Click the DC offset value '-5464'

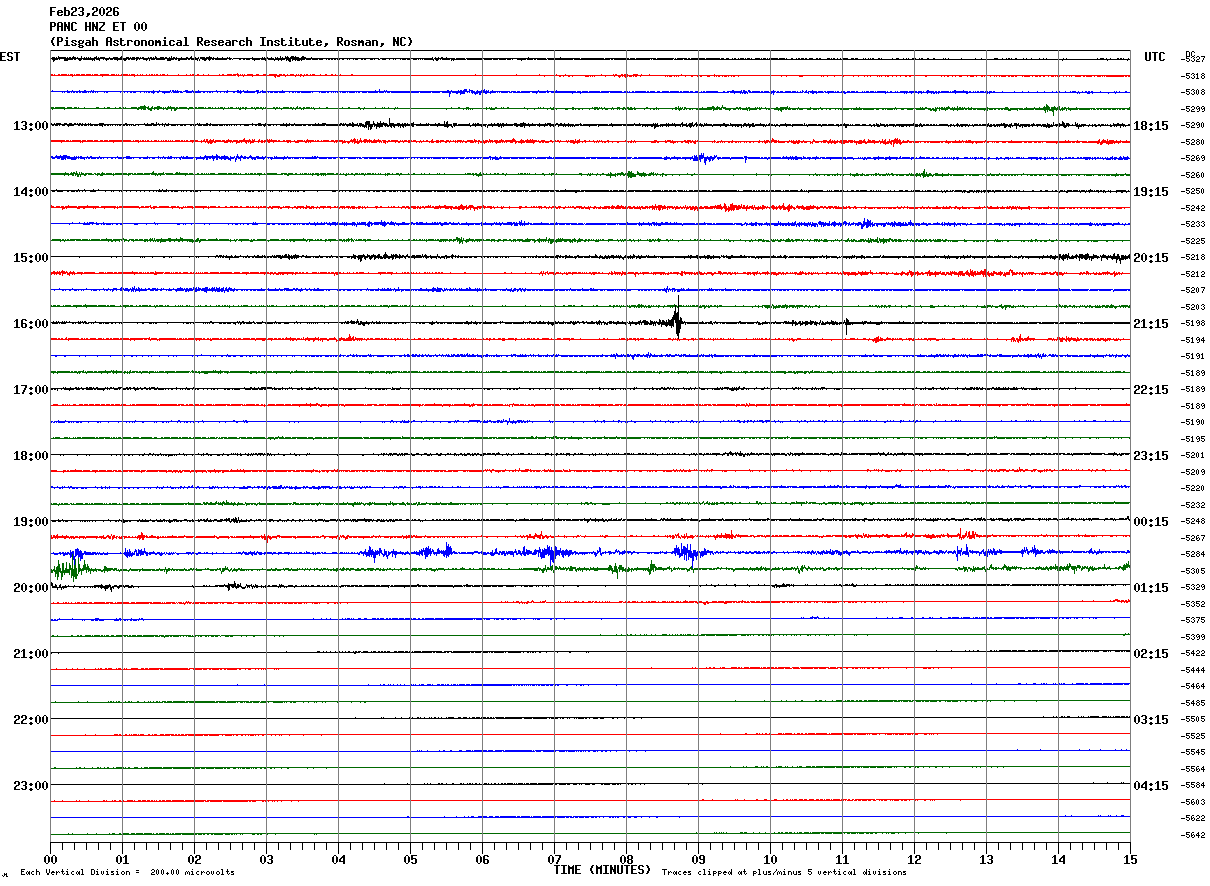coord(1193,686)
